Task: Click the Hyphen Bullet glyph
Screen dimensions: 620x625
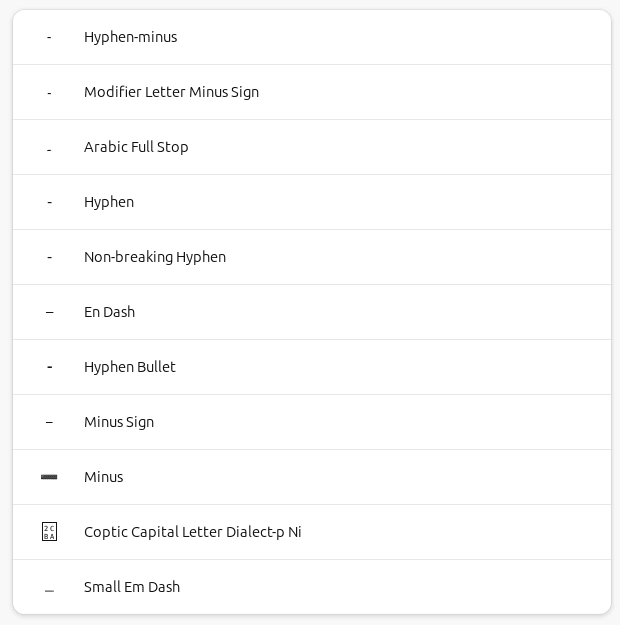Action: pos(49,367)
